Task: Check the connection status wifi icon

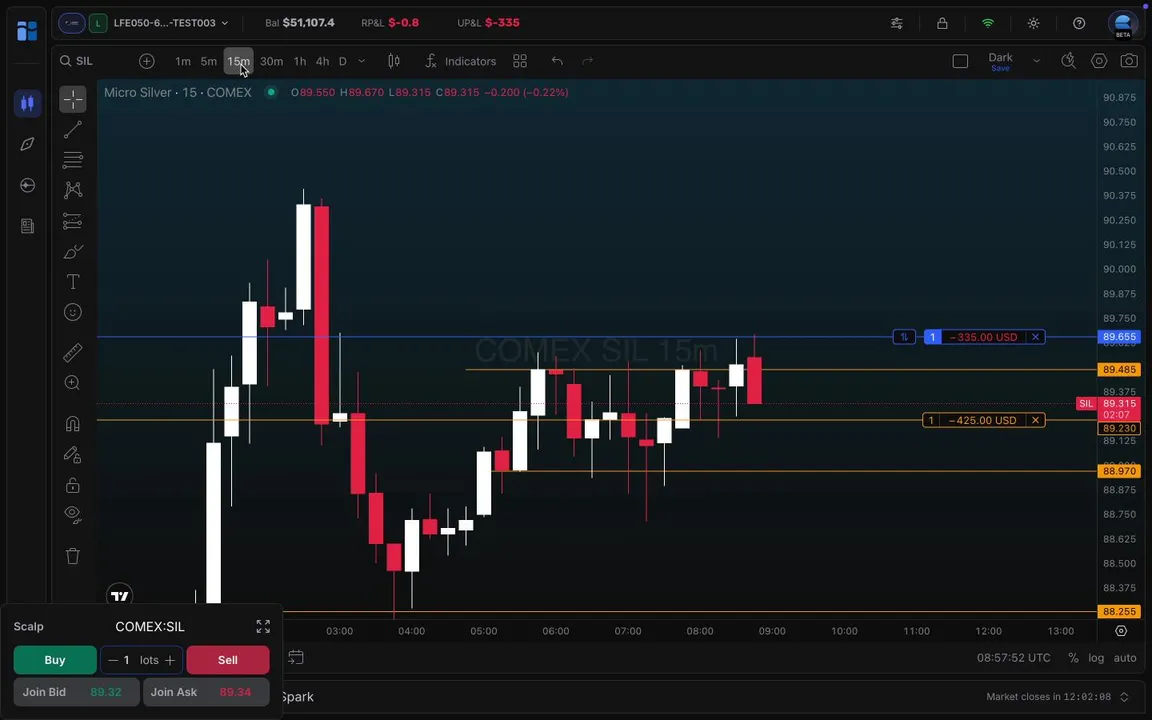Action: [x=988, y=23]
